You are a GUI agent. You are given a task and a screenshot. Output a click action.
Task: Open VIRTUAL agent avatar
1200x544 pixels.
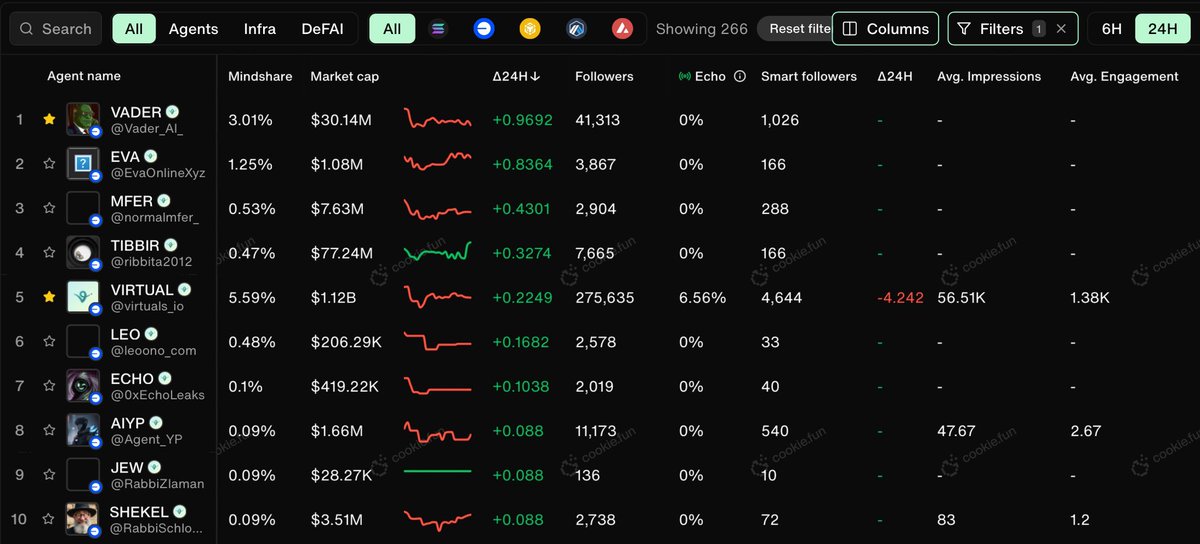coord(83,297)
